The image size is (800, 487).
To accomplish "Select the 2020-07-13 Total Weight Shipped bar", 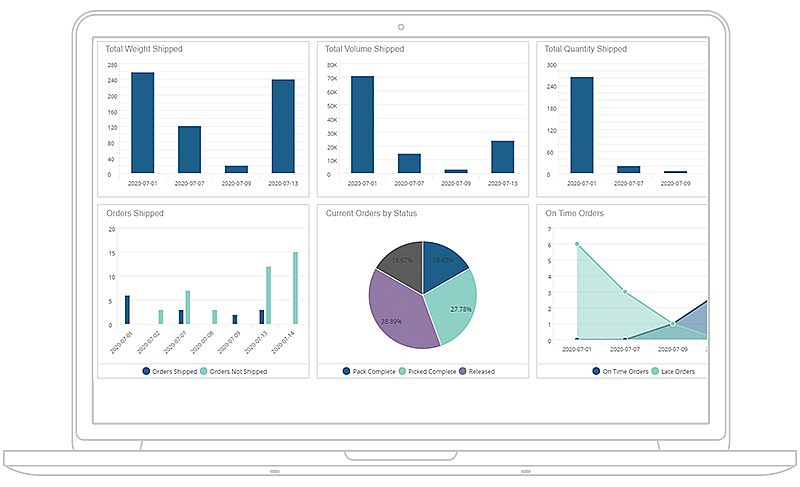I will [283, 127].
